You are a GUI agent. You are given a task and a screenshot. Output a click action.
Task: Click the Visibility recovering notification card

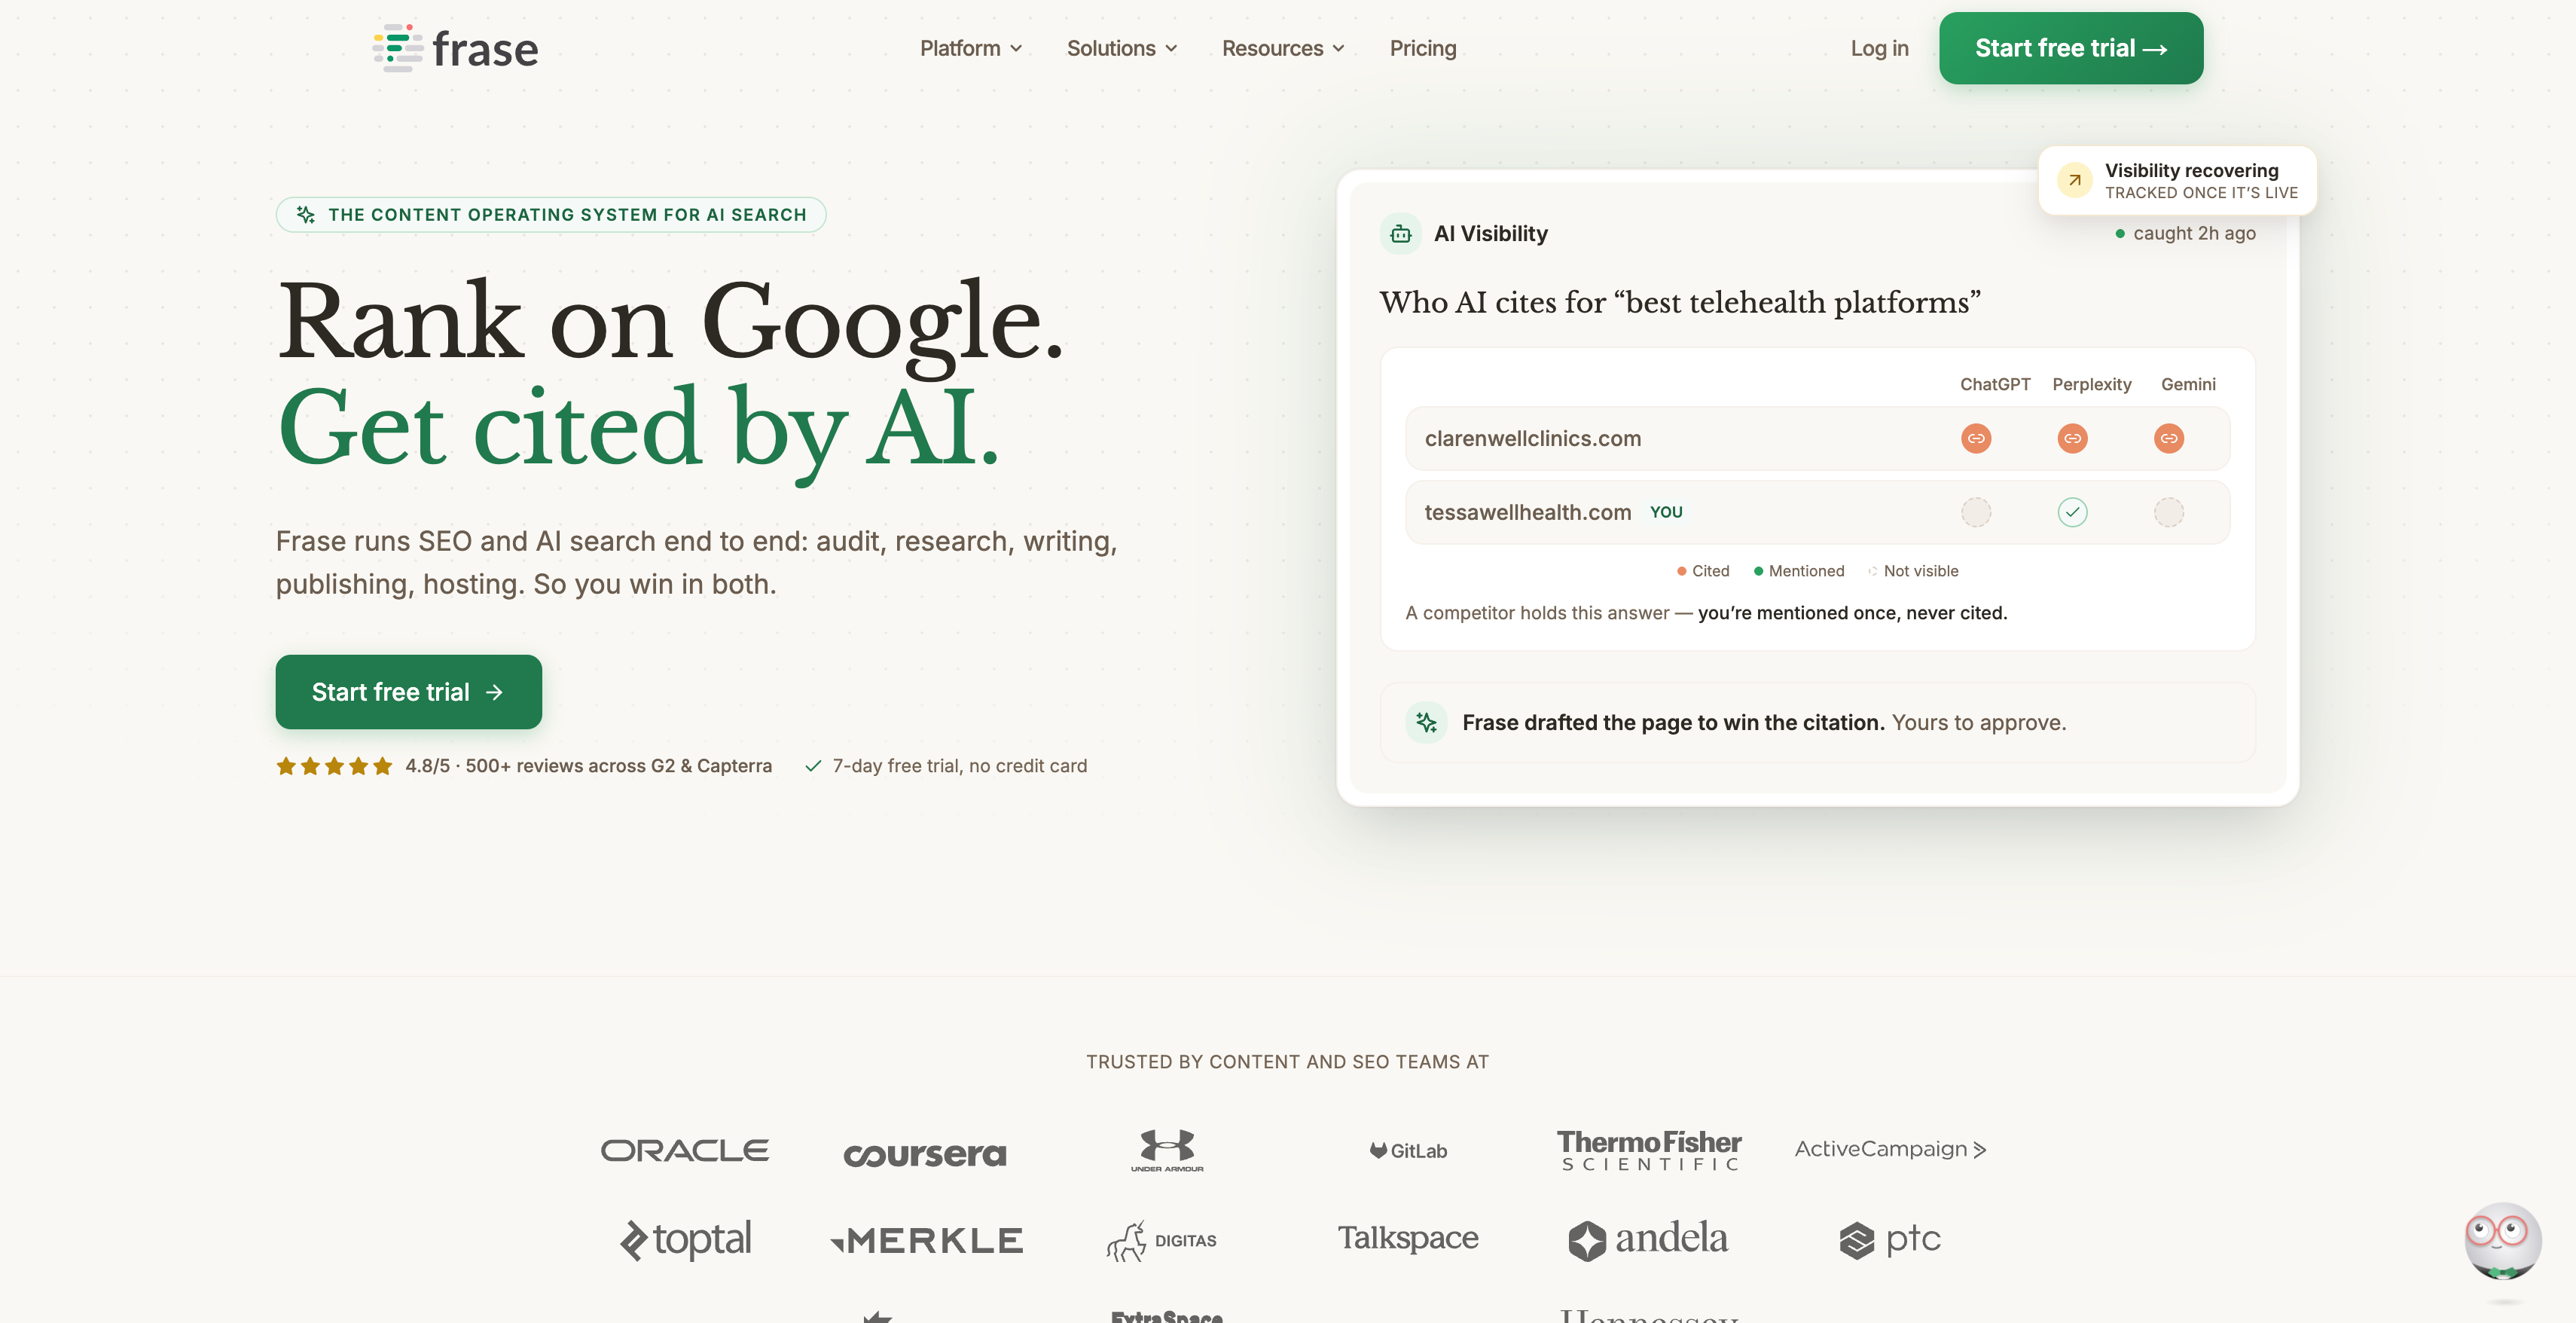click(2177, 181)
